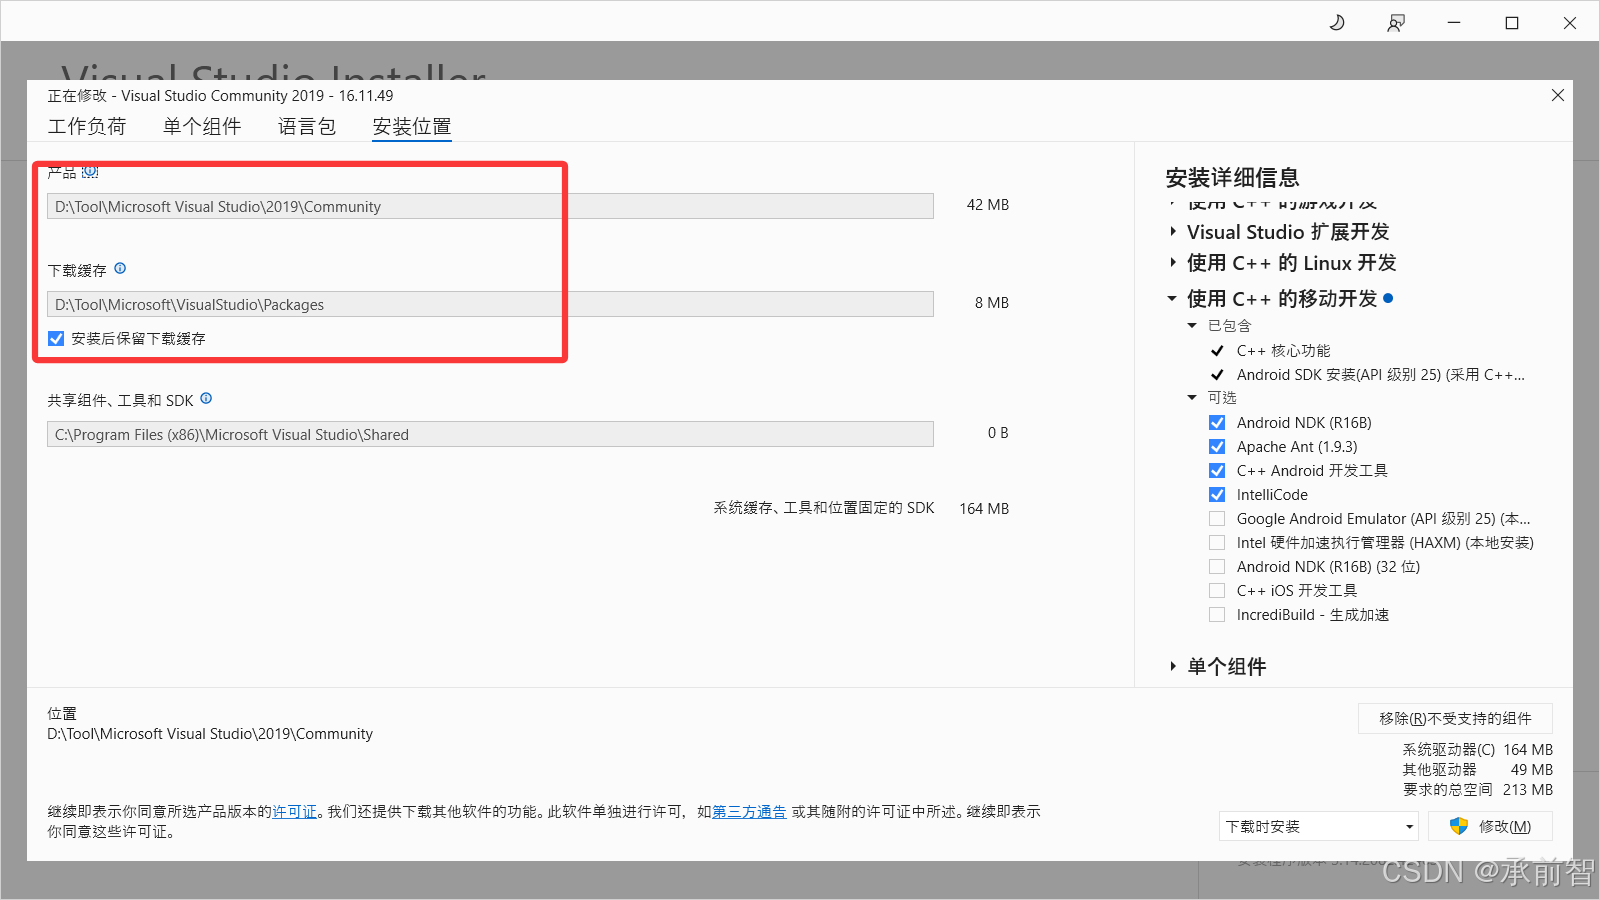Click 系统驱动器(C) 164 MB text
Viewport: 1600px width, 900px height.
(x=1477, y=749)
